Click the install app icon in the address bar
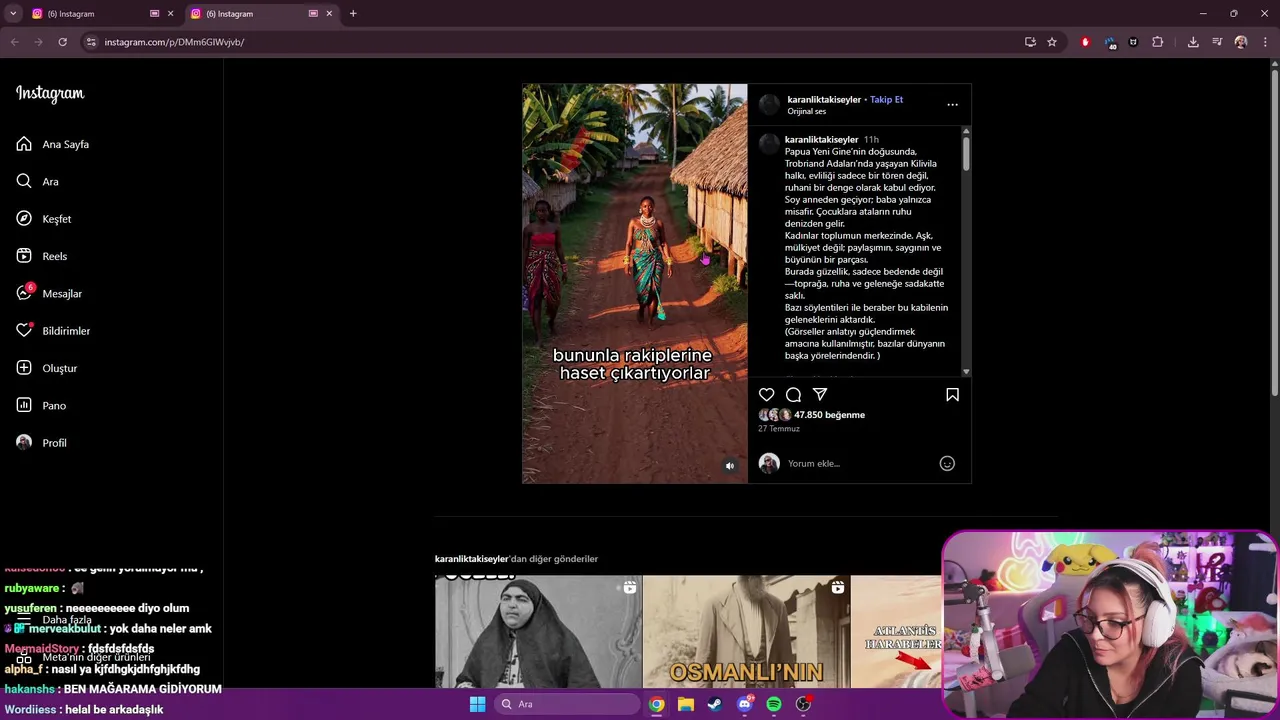Image resolution: width=1280 pixels, height=720 pixels. 1030,42
